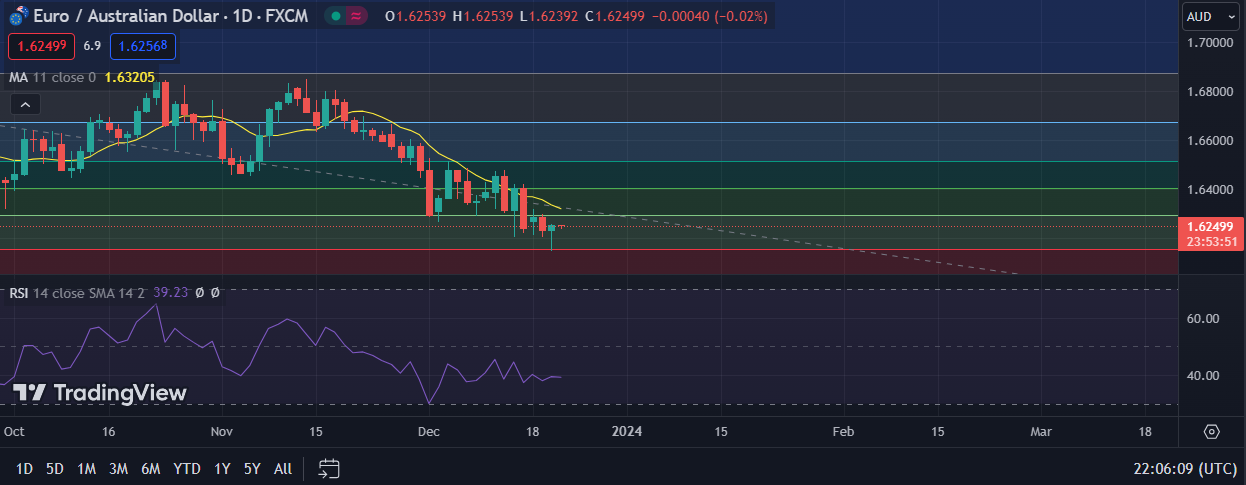Click the 1.70000 price axis label

(1209, 43)
